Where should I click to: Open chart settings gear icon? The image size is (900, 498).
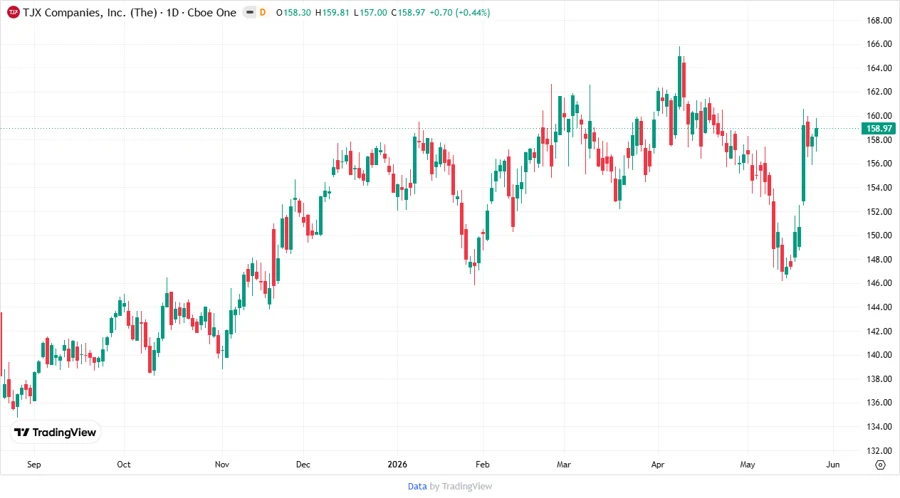point(880,465)
